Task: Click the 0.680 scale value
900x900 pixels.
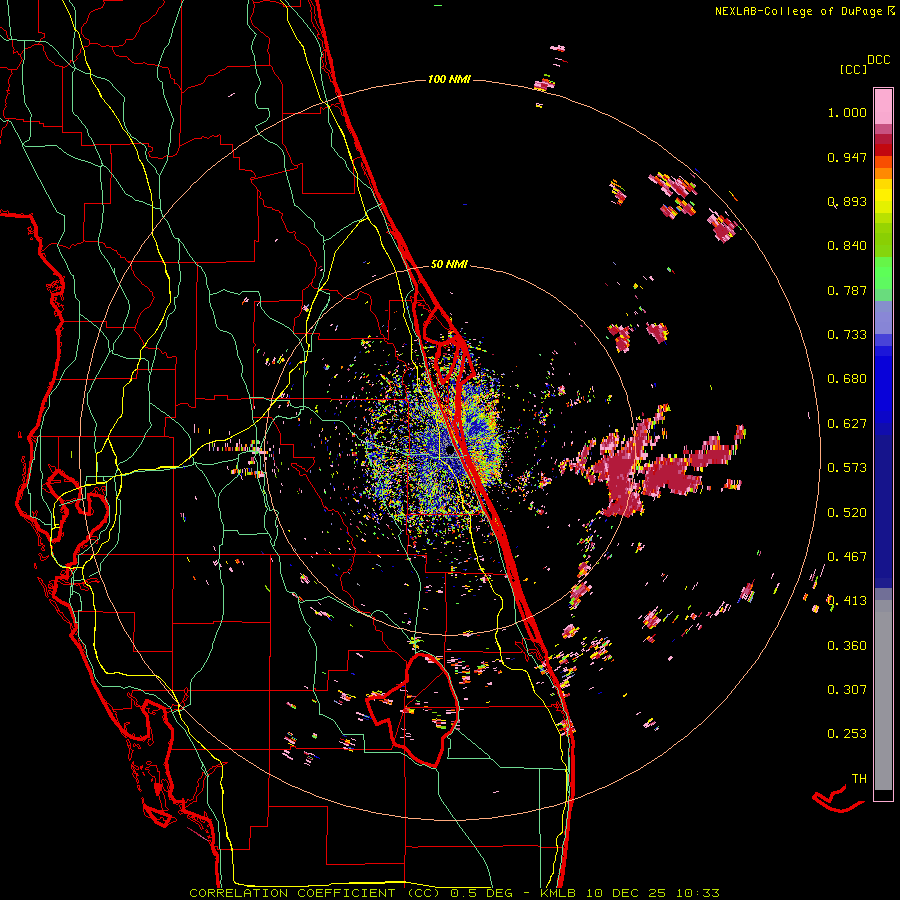Action: (847, 379)
